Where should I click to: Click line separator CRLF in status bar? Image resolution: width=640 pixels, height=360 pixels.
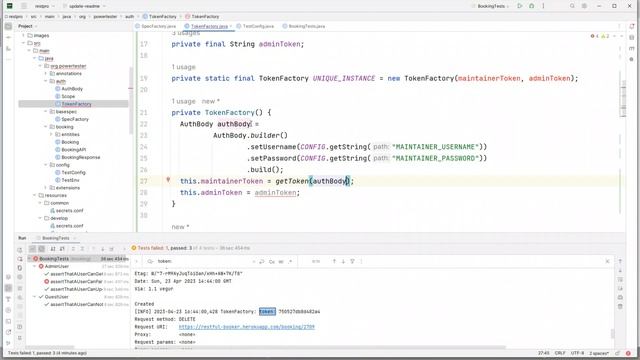point(560,353)
